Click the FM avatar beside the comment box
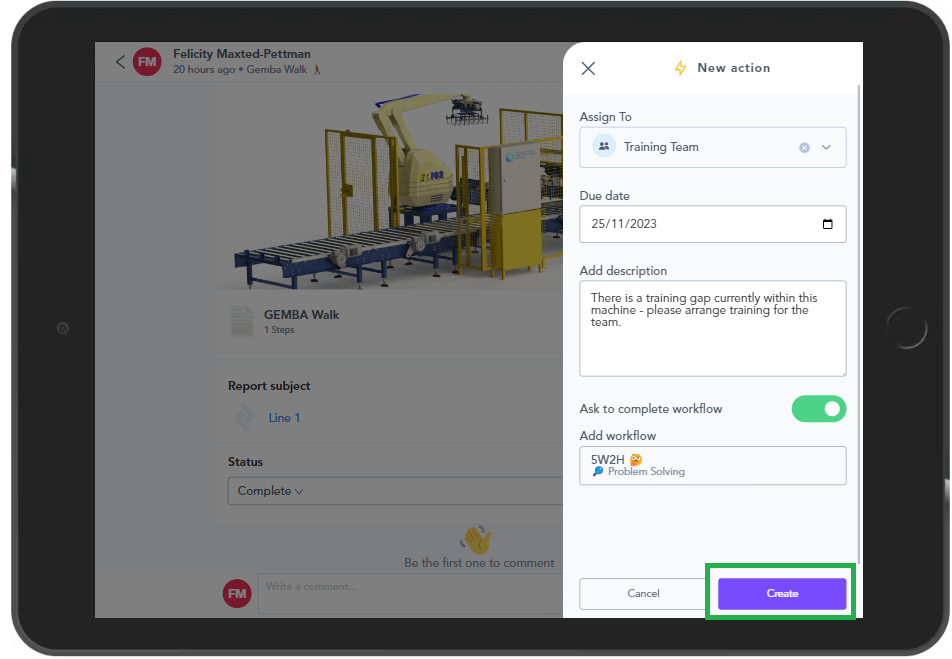This screenshot has height=659, width=952. (237, 593)
